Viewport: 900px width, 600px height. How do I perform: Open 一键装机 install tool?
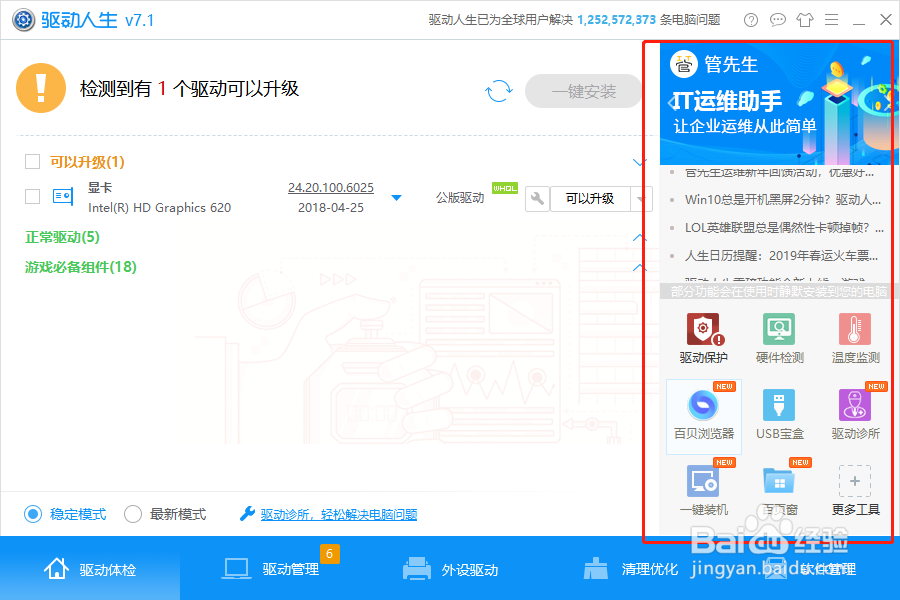click(703, 490)
